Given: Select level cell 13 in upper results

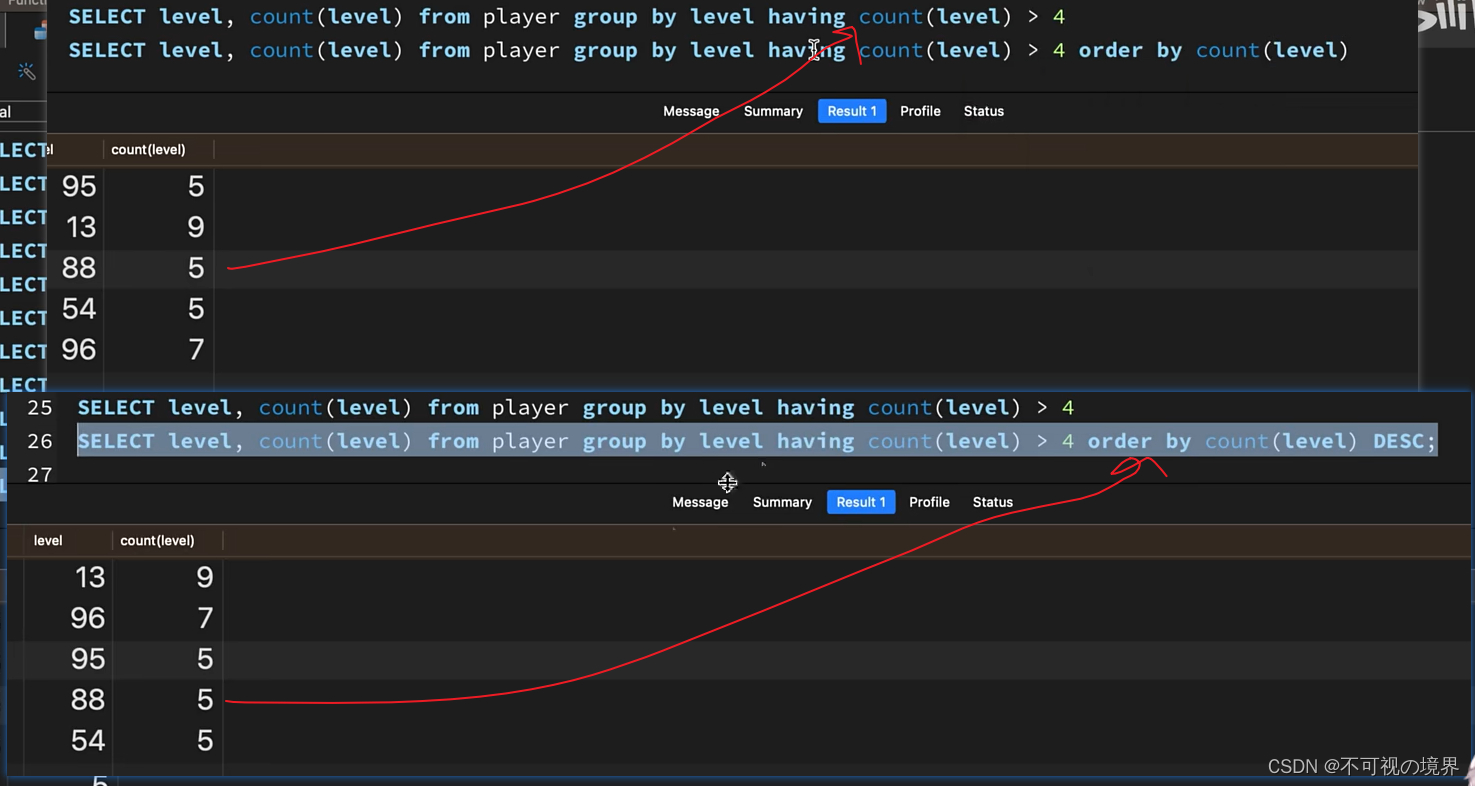Looking at the screenshot, I should pyautogui.click(x=81, y=228).
